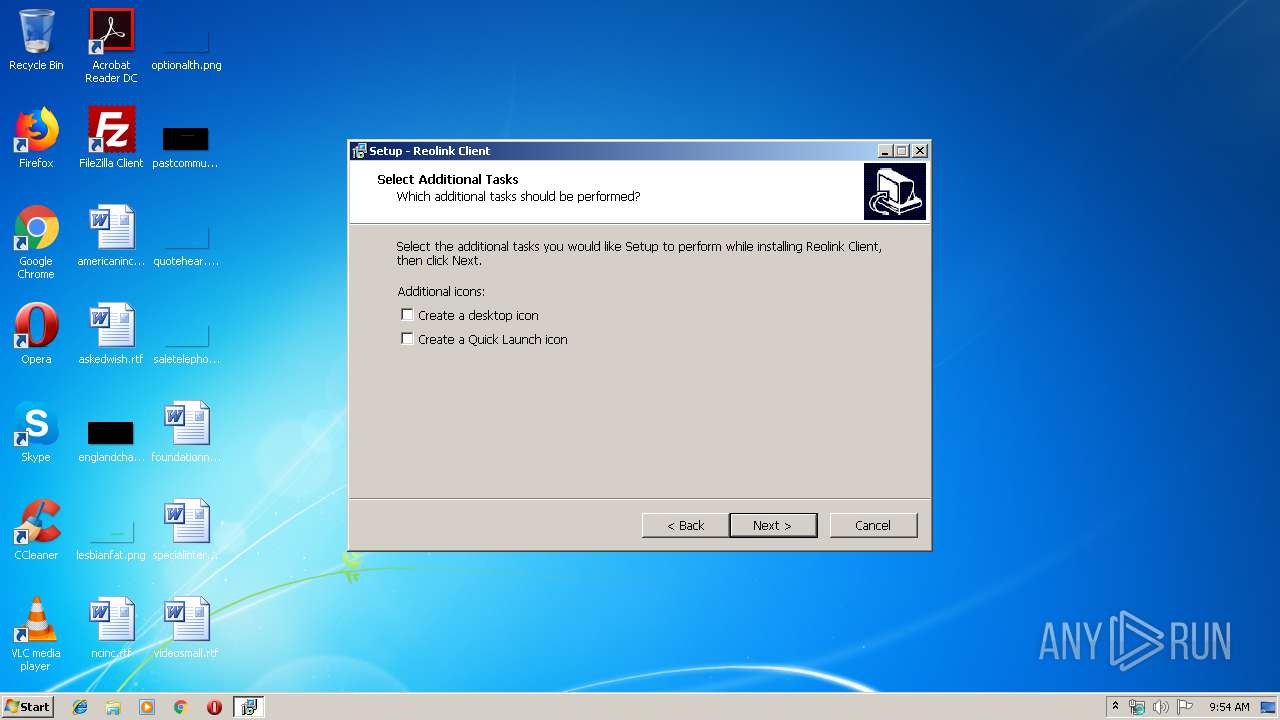Select pastcommu... desktop file

click(186, 146)
